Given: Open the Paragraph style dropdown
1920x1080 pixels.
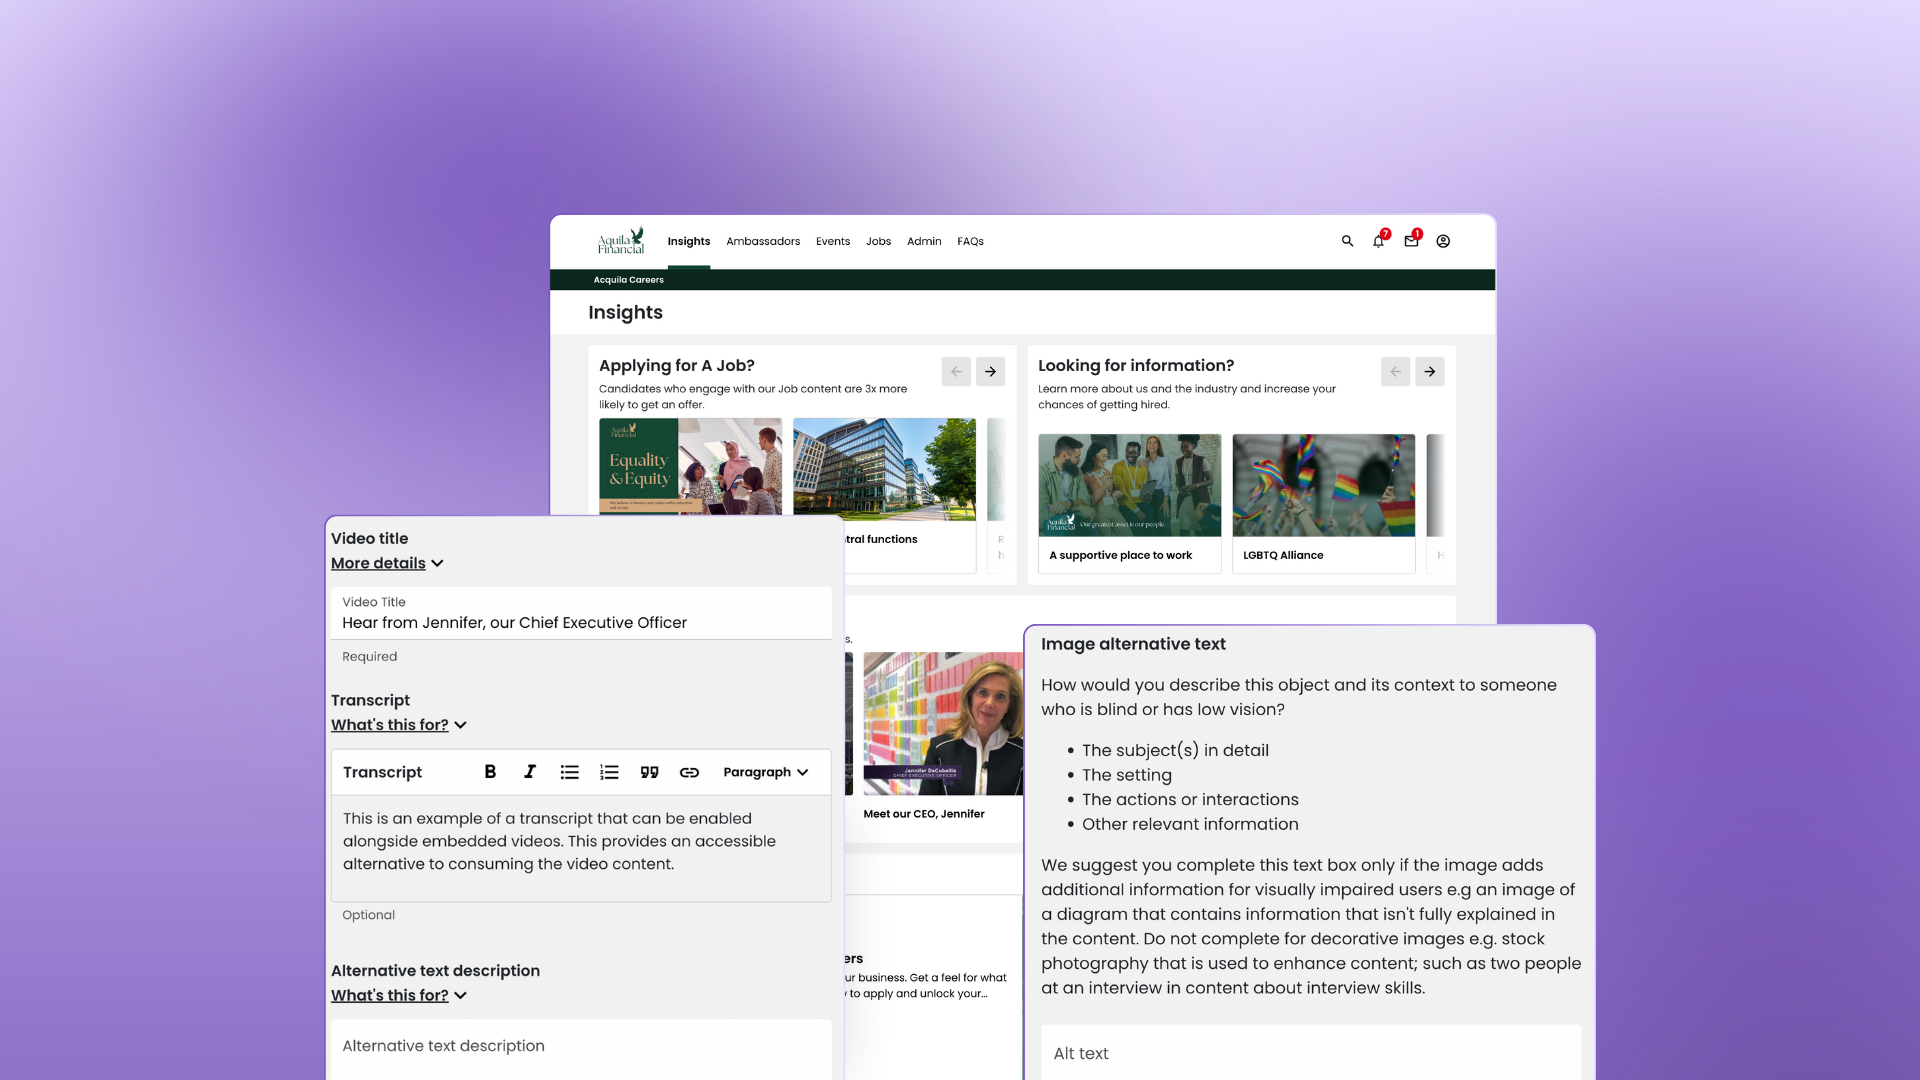Looking at the screenshot, I should point(765,772).
